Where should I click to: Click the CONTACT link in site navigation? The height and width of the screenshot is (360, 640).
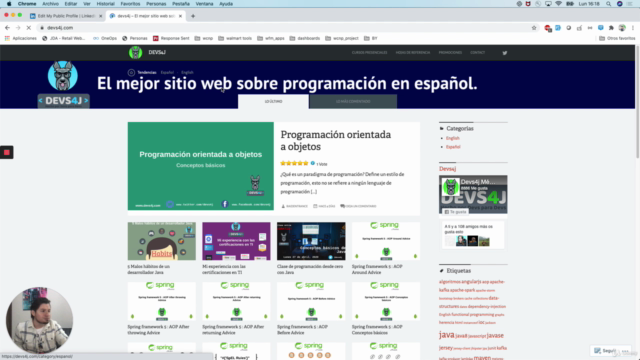(478, 53)
